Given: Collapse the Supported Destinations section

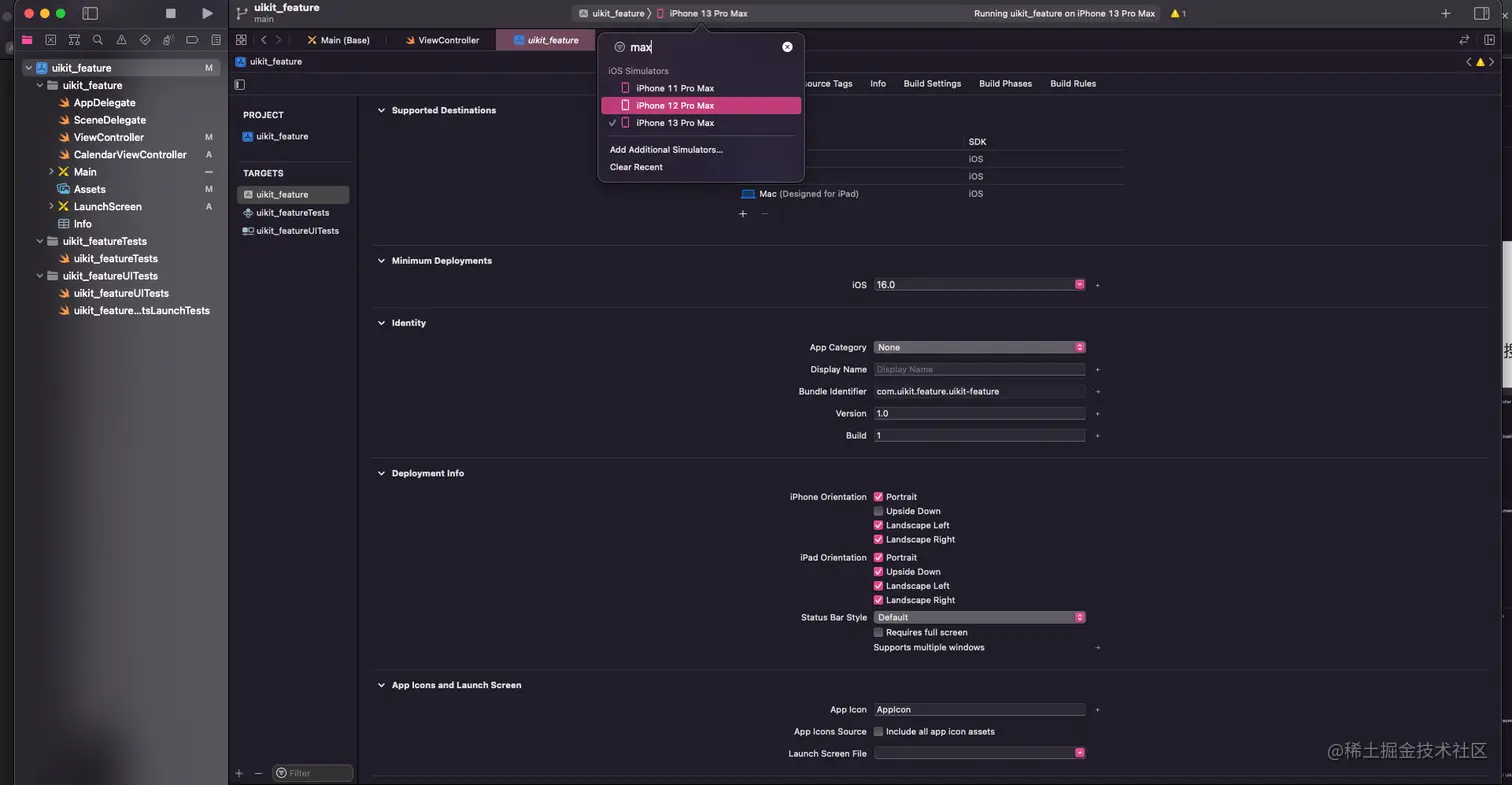Looking at the screenshot, I should coord(381,110).
